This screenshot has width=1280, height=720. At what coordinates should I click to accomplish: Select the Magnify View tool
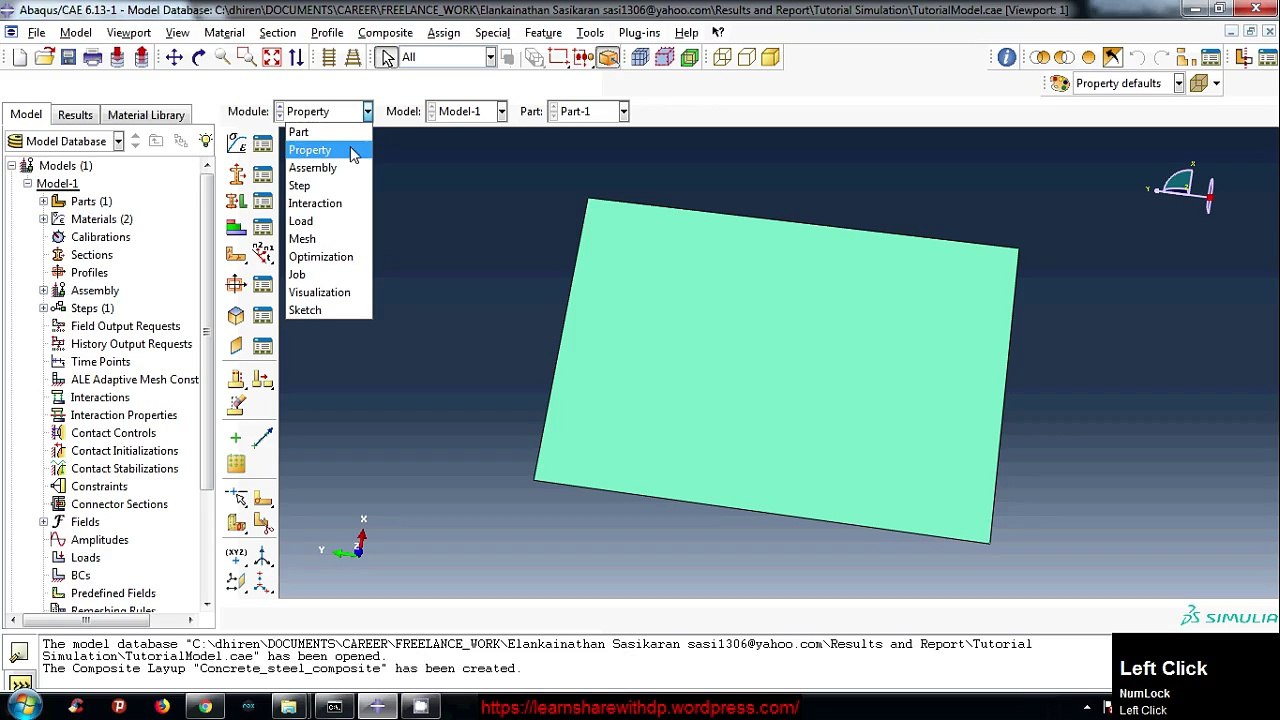tap(222, 57)
